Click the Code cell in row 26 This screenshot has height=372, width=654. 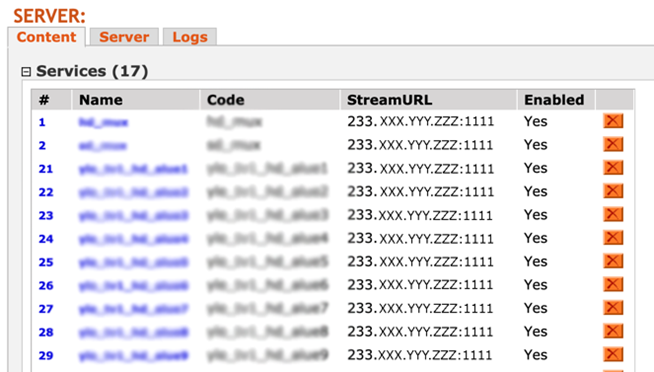click(268, 285)
